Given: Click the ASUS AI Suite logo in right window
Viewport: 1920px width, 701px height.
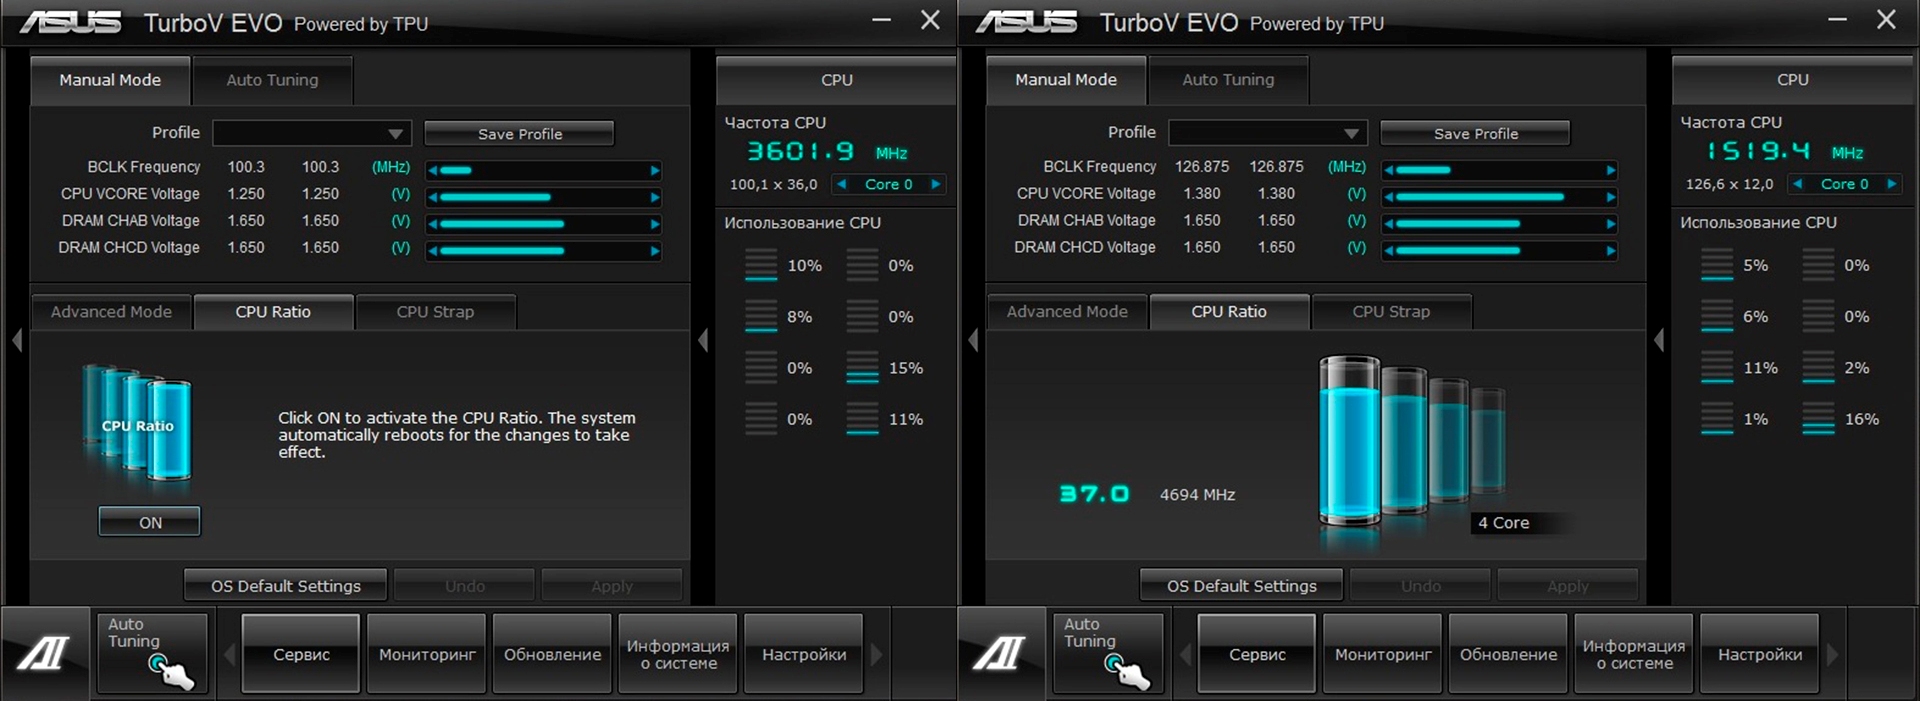Looking at the screenshot, I should point(1001,654).
